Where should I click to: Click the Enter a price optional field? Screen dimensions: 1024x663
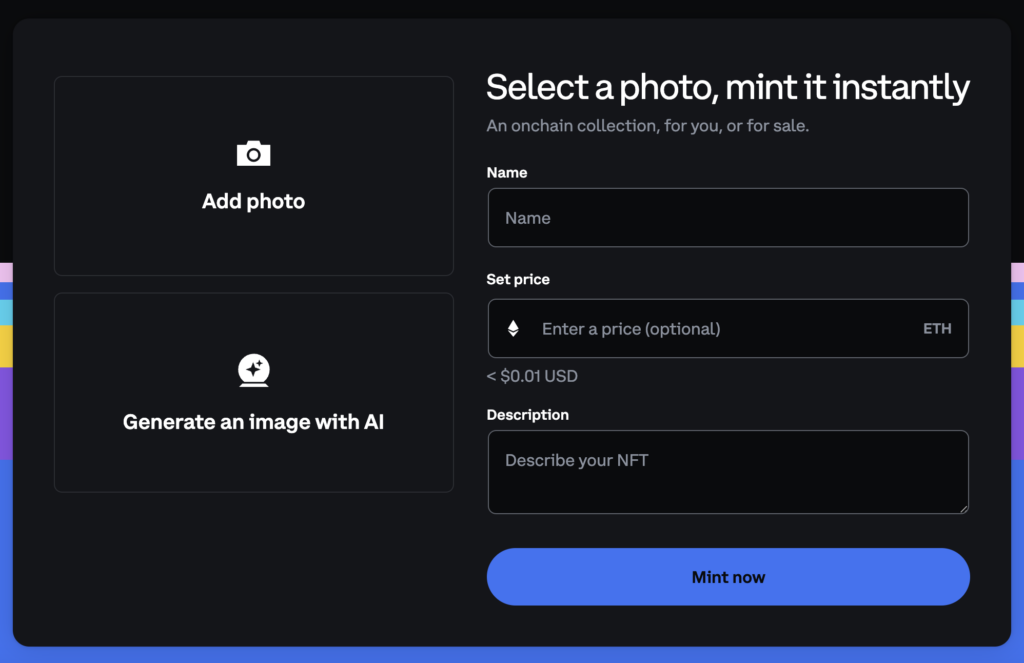coord(700,328)
